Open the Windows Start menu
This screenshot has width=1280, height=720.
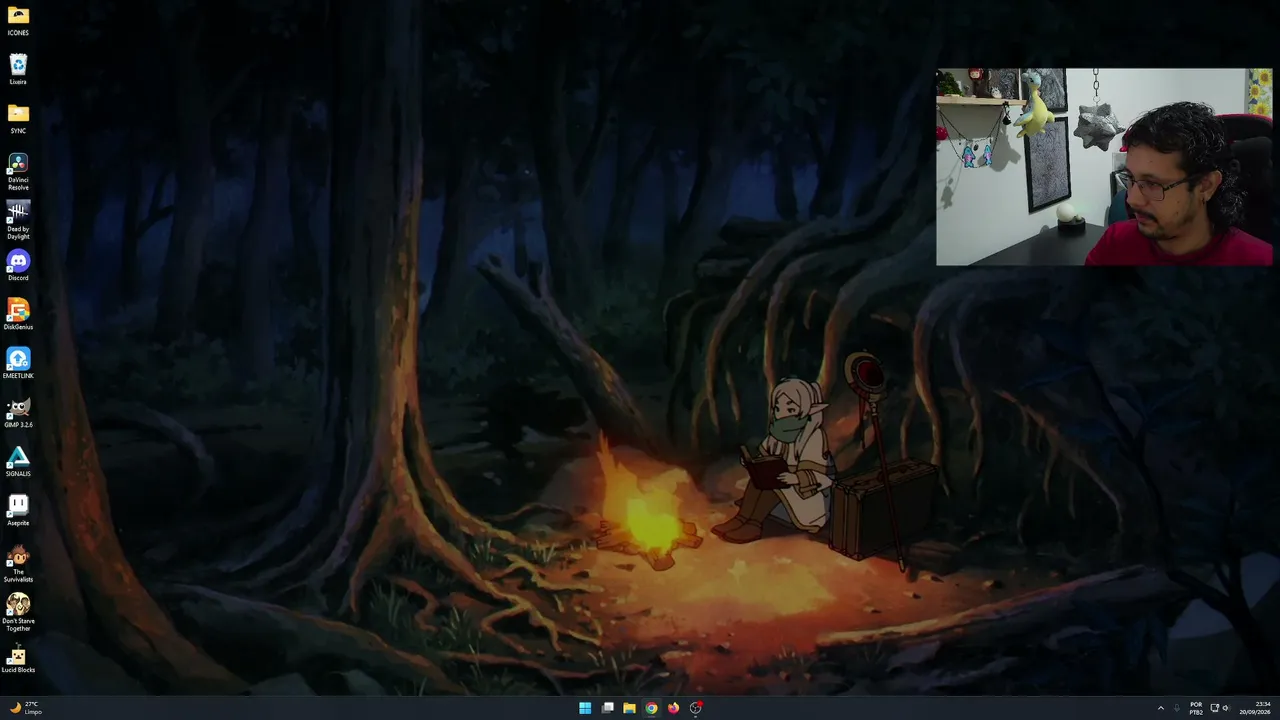(x=585, y=708)
